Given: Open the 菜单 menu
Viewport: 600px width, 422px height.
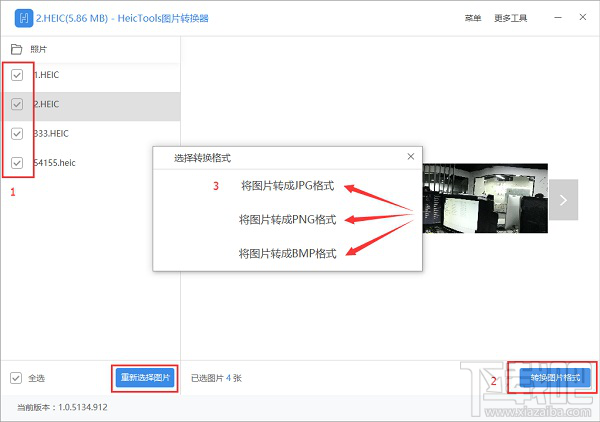Looking at the screenshot, I should pyautogui.click(x=473, y=18).
